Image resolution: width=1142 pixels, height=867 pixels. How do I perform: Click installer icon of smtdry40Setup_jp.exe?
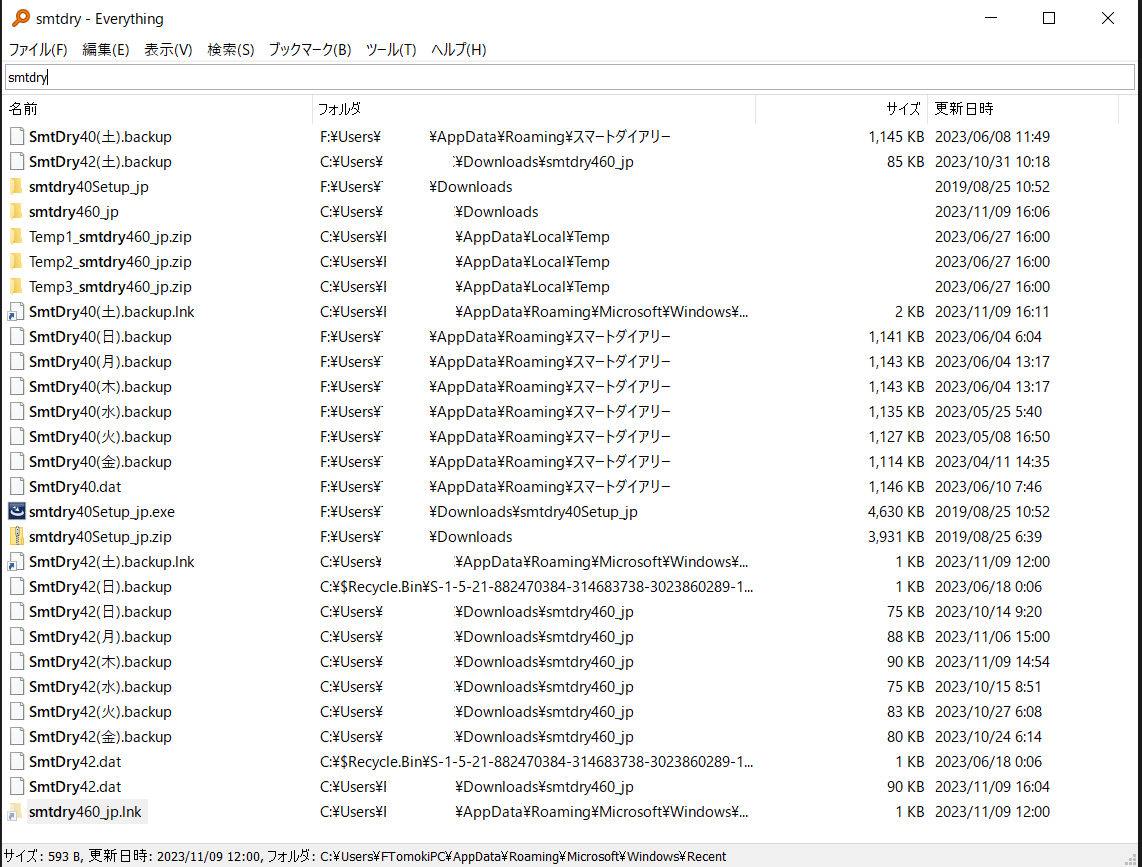click(x=17, y=511)
